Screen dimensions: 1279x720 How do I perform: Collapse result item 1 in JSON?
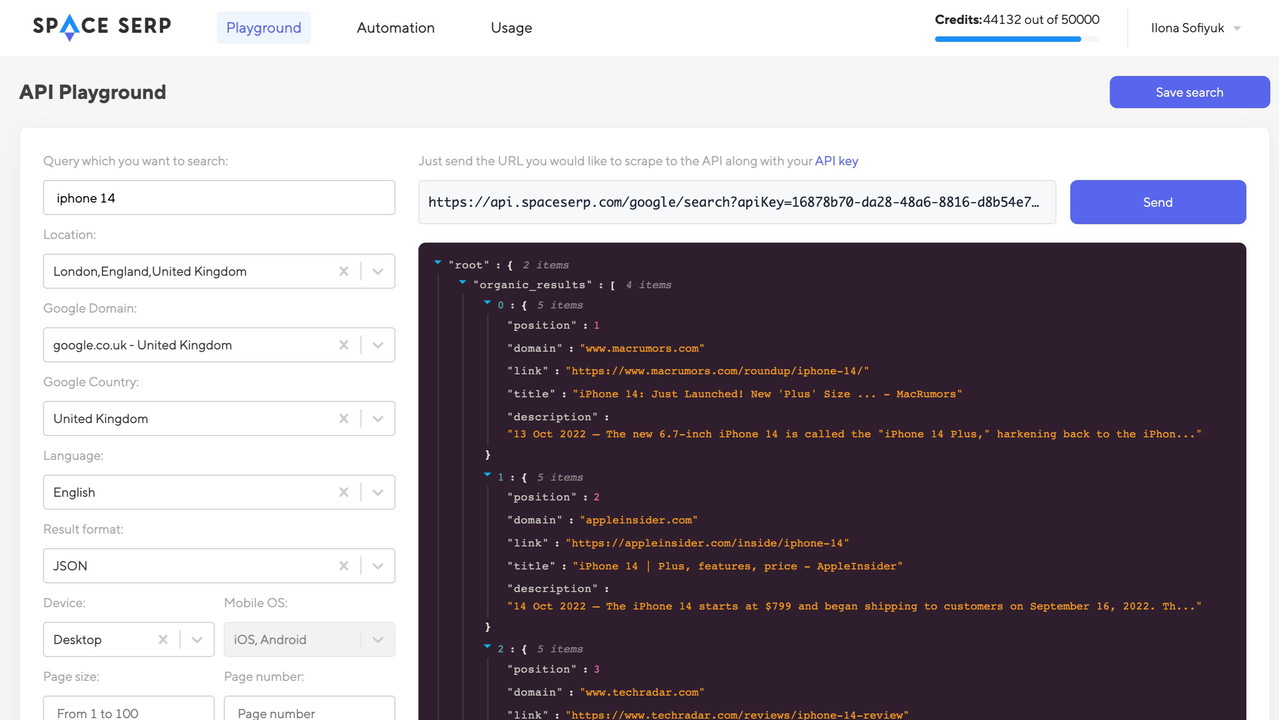487,475
